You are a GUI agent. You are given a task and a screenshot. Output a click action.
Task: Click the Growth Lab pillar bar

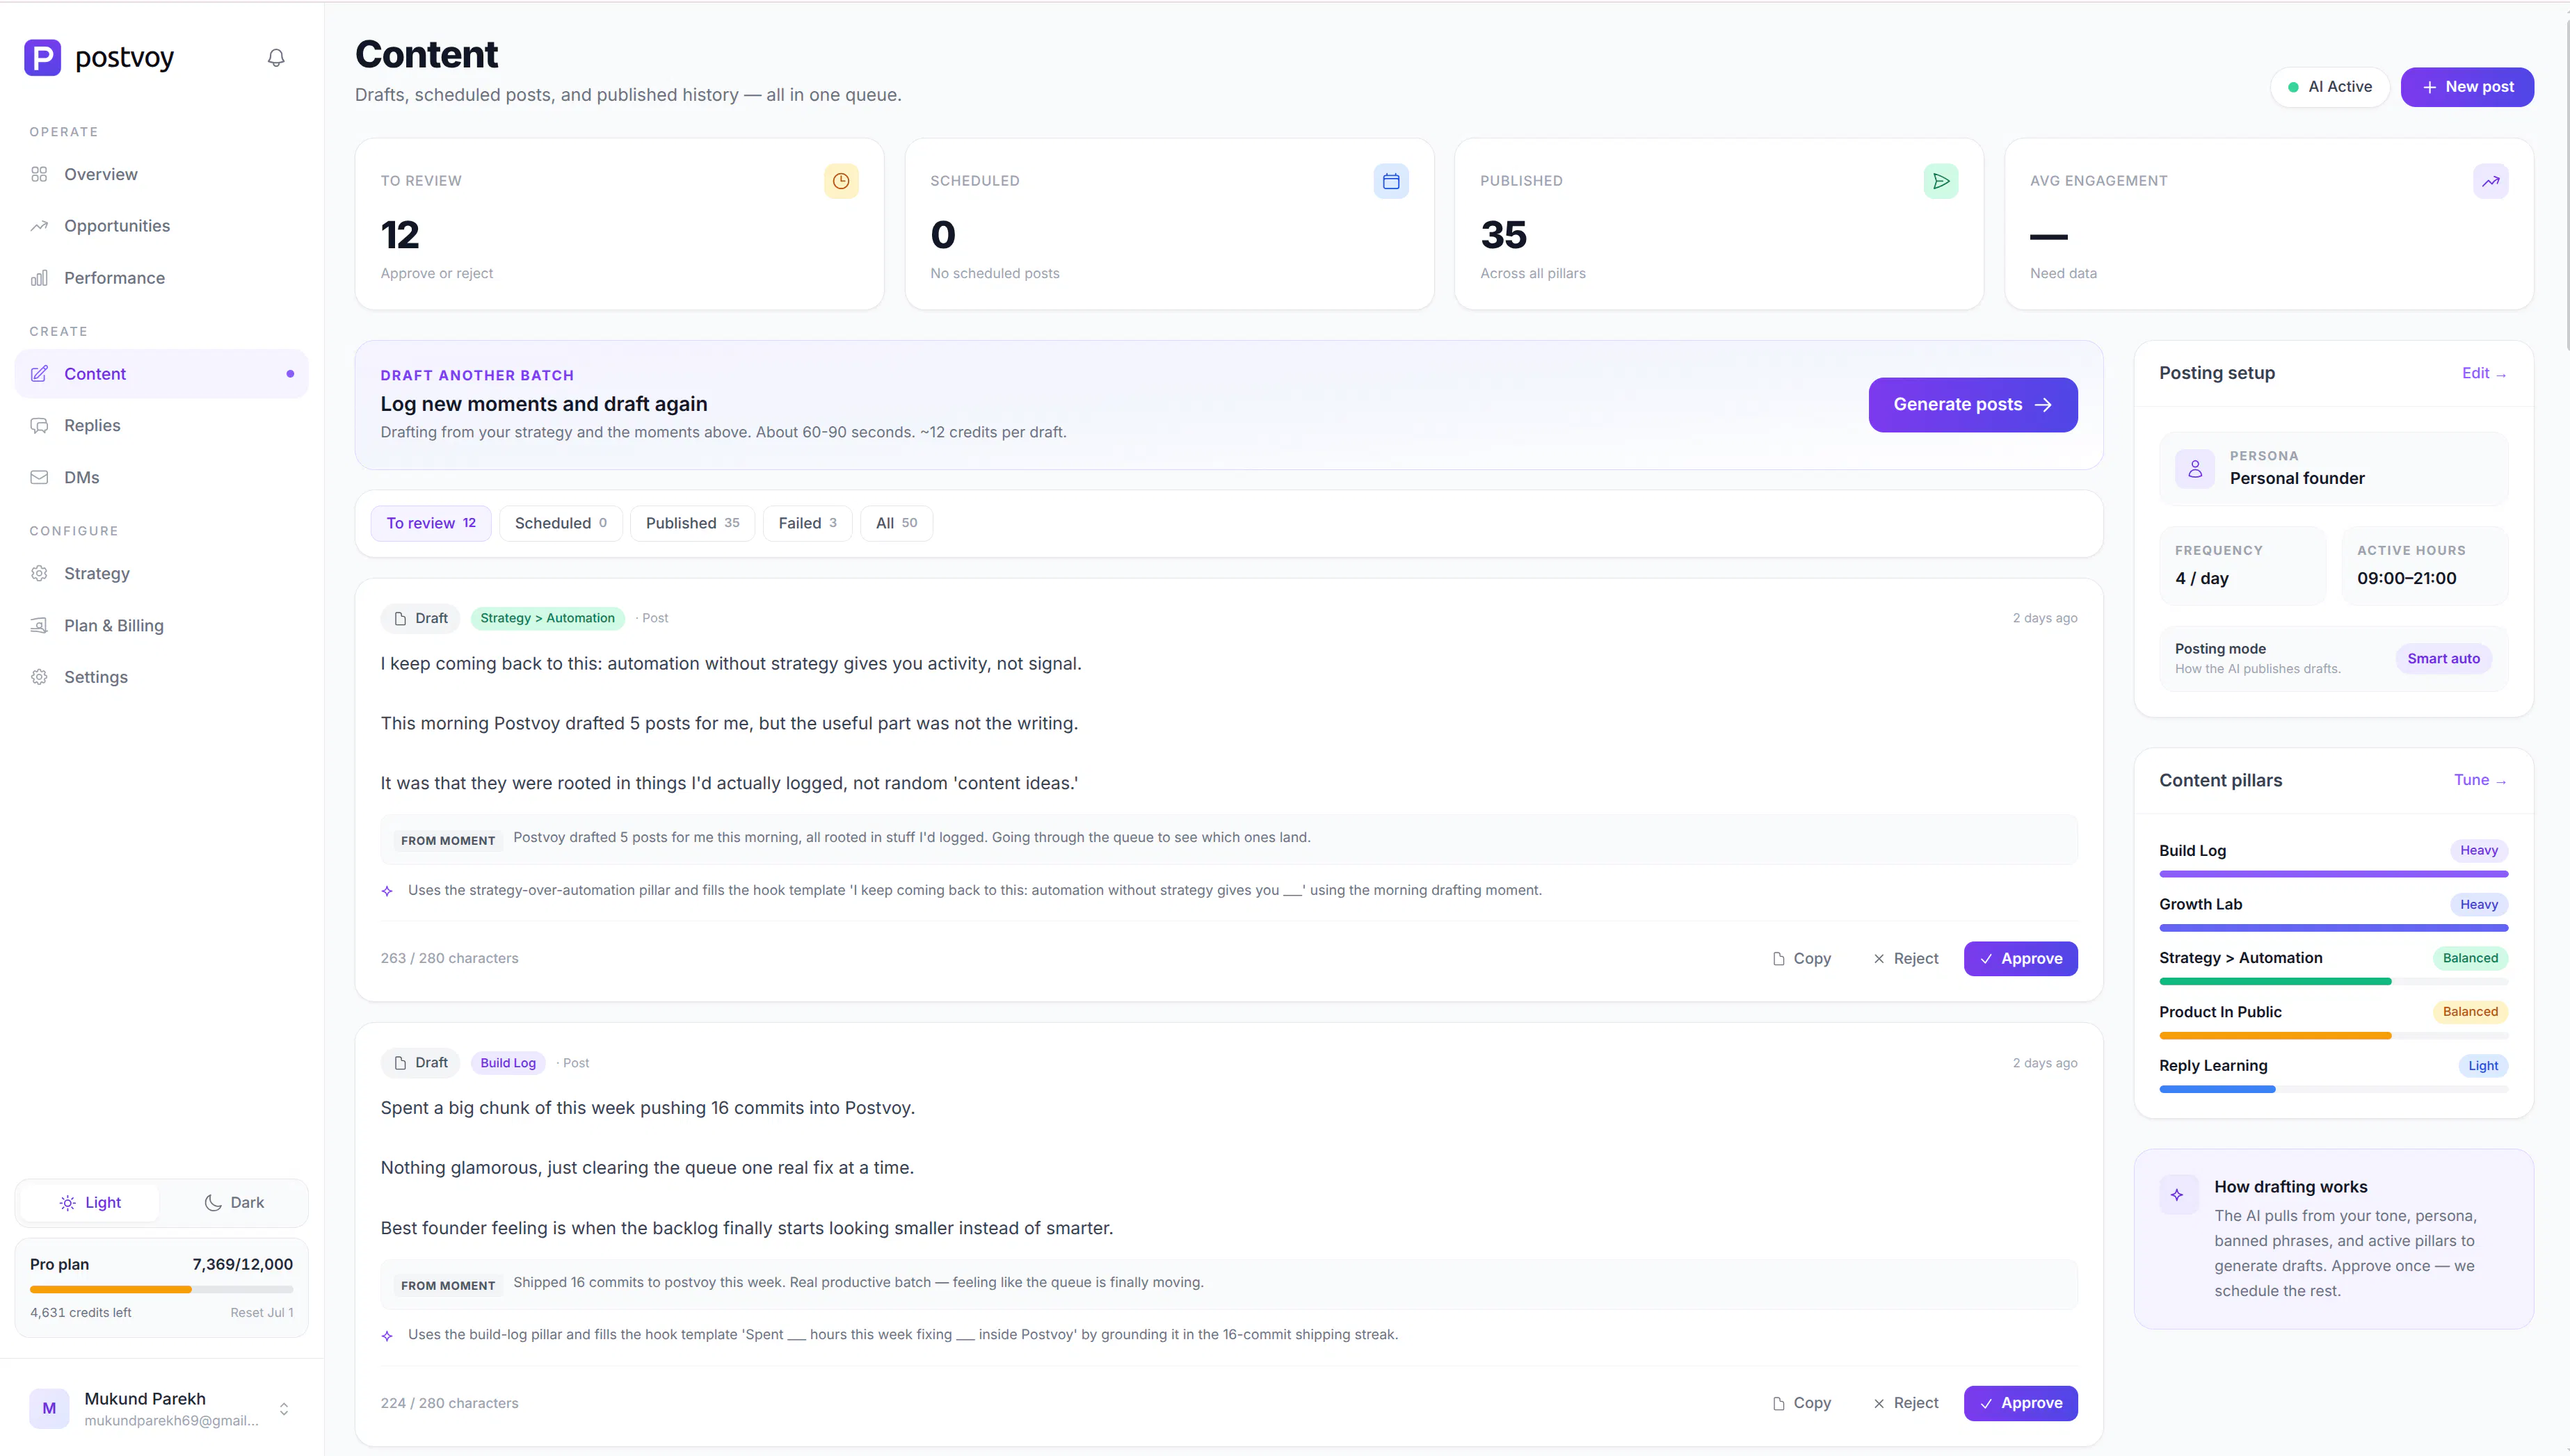pos(2333,928)
